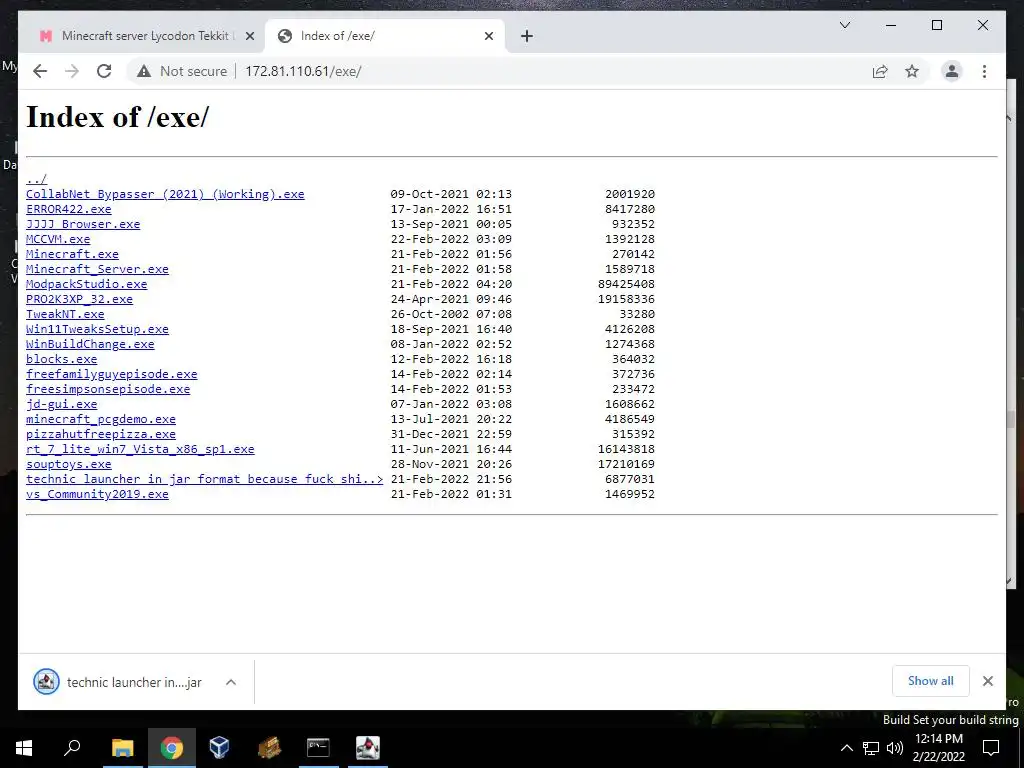Screen dimensions: 1024x768
Task: Open taskbar search magnifier
Action: (x=72, y=748)
